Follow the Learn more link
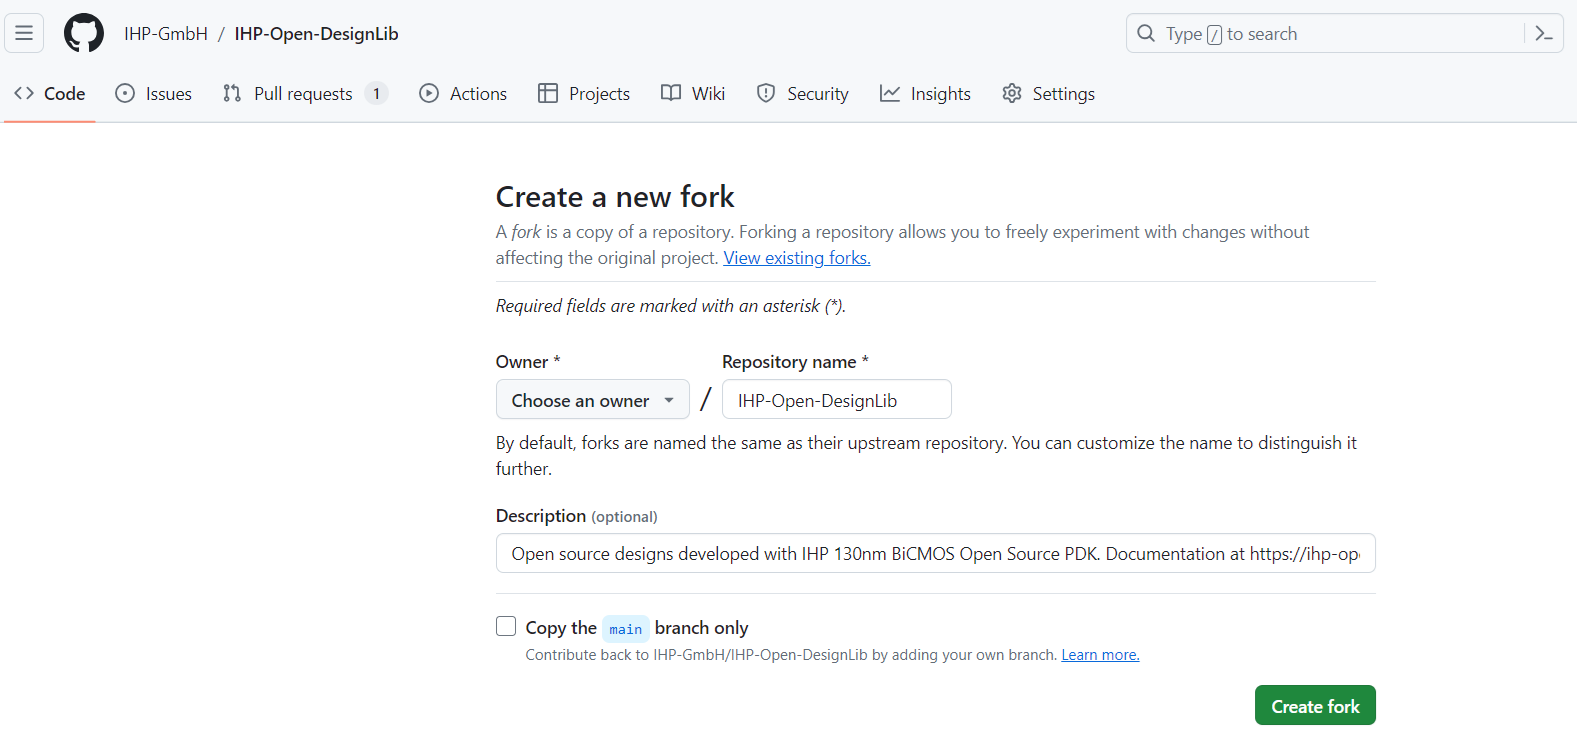Screen dimensions: 1577x745 click(1100, 655)
